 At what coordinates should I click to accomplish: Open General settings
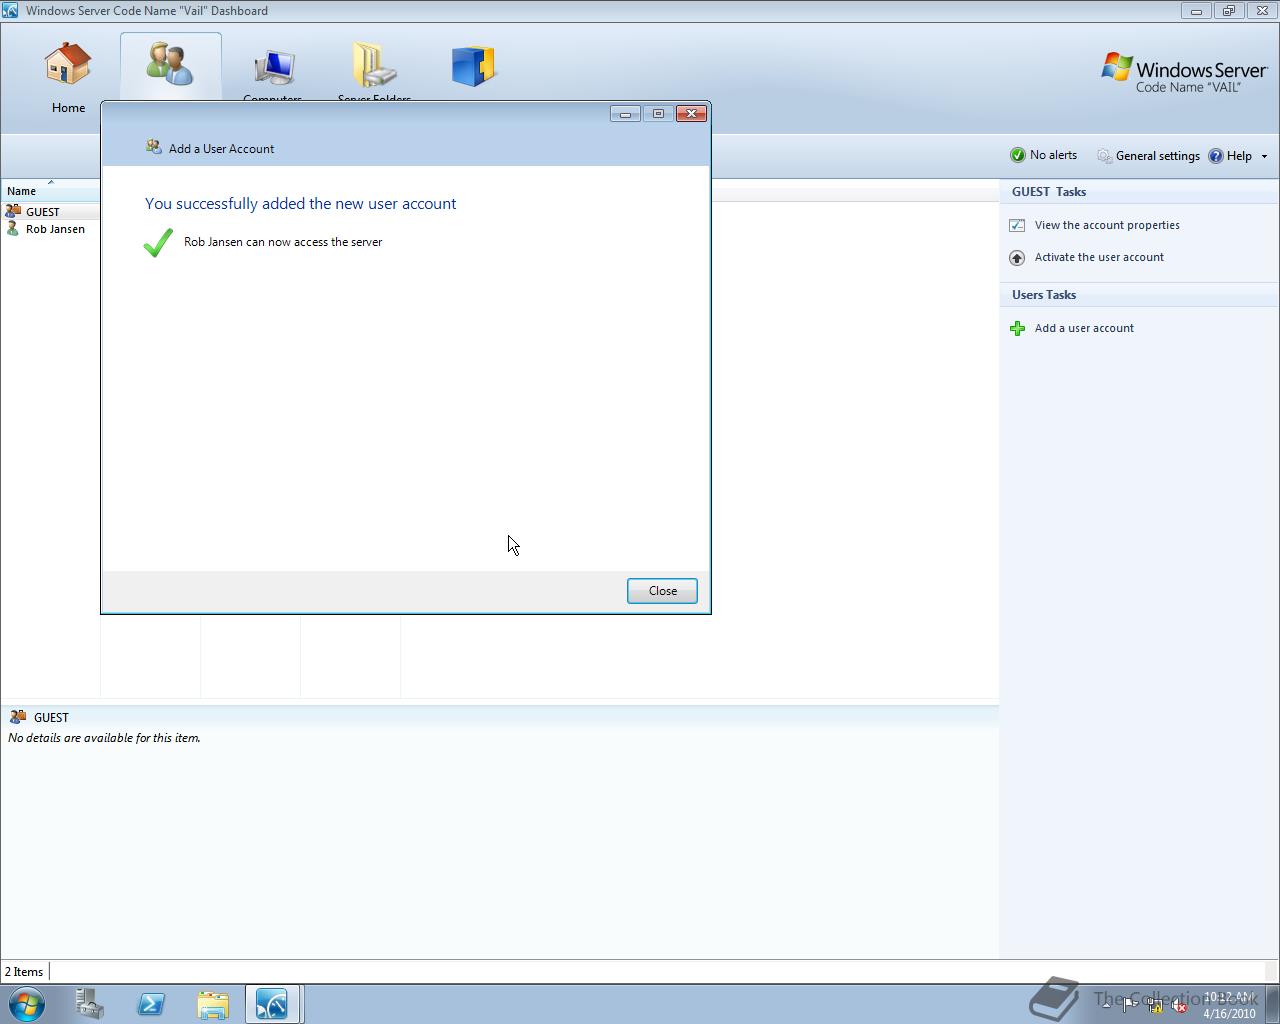coord(1148,156)
